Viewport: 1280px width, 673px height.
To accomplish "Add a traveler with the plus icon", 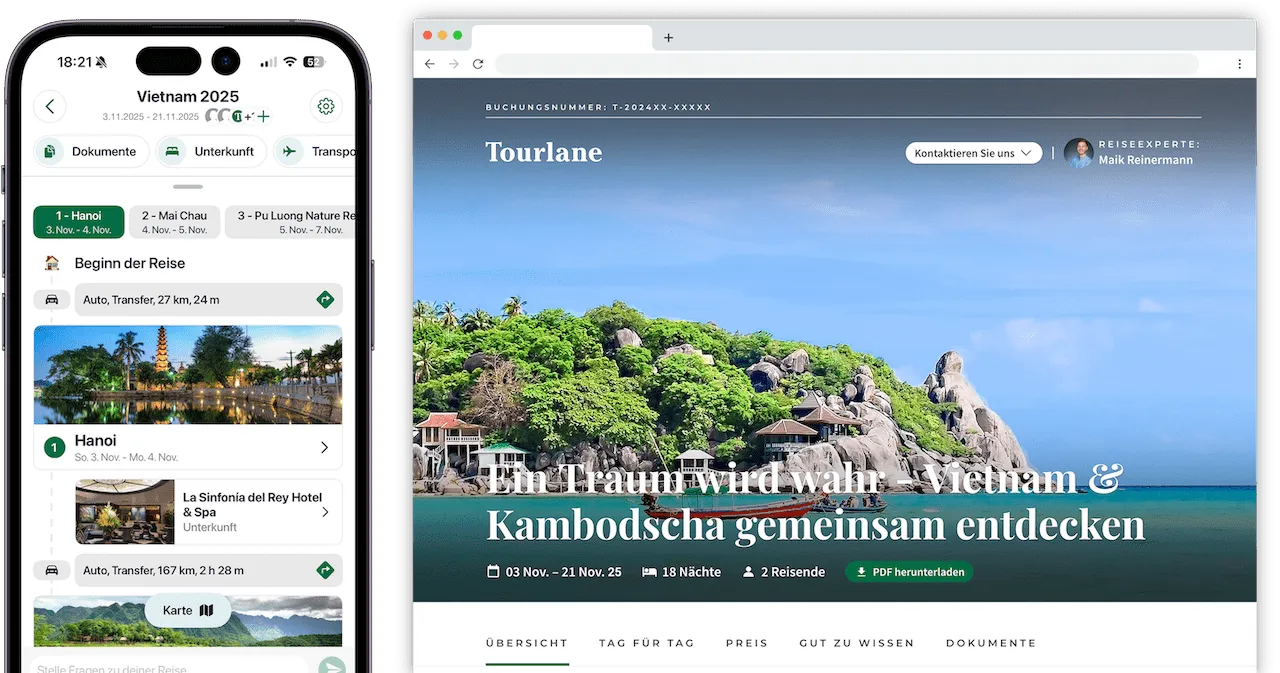I will coord(264,116).
